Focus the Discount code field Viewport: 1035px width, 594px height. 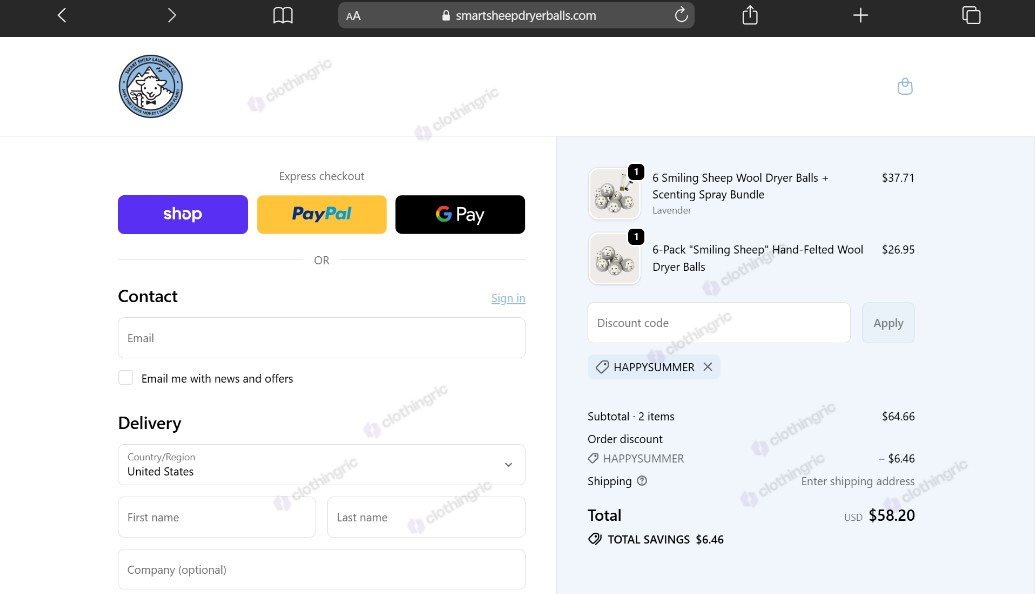pyautogui.click(x=719, y=323)
